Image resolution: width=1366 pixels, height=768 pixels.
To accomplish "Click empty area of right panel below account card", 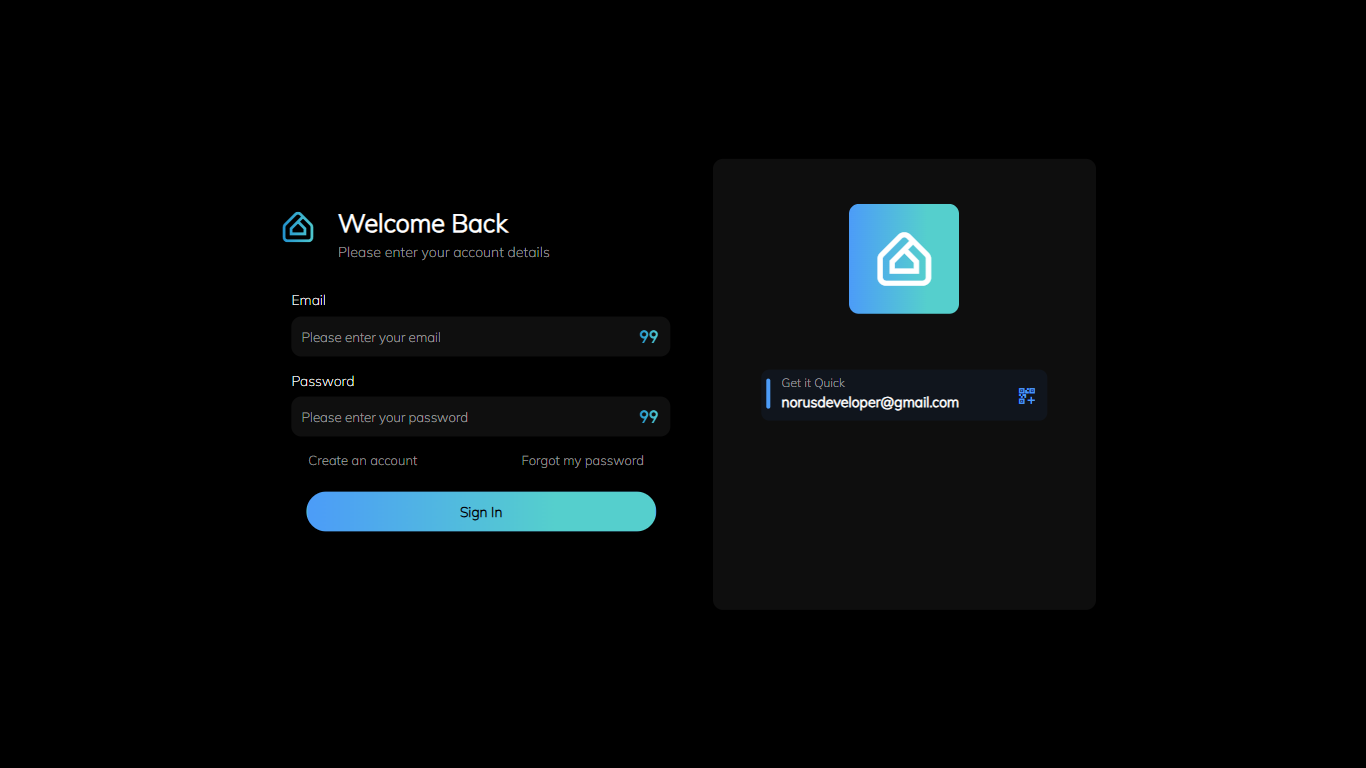I will coord(904,520).
